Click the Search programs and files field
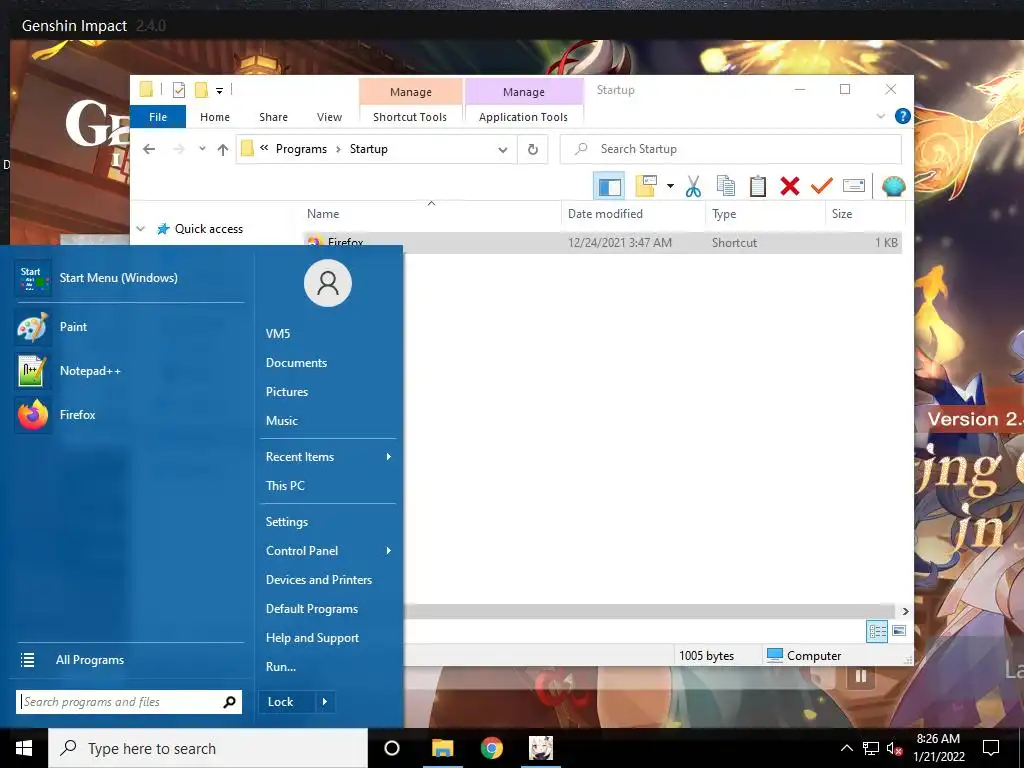Viewport: 1024px width, 768px height. (129, 702)
